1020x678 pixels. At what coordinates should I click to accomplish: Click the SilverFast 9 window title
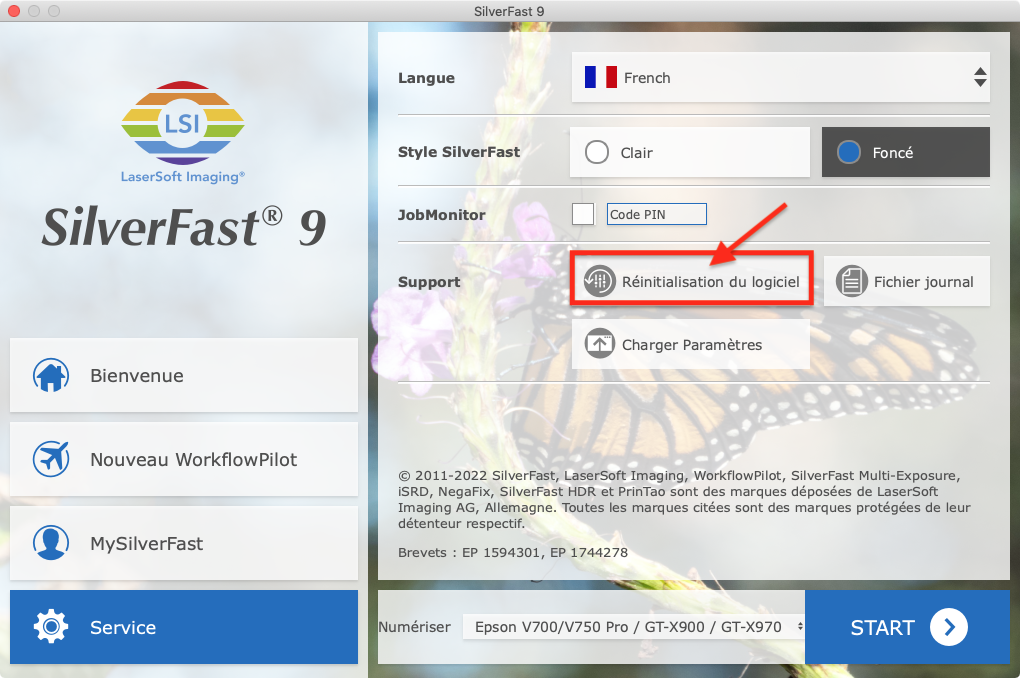[509, 11]
